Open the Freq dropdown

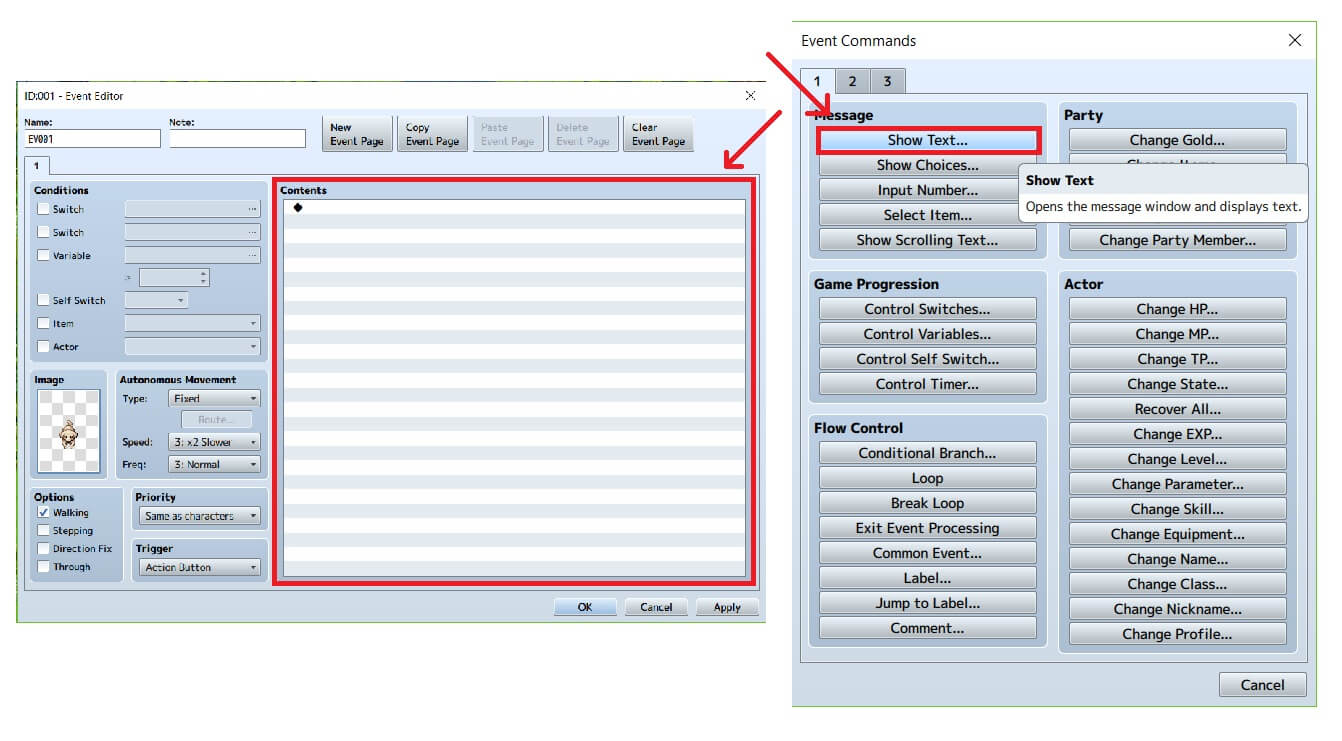coord(214,464)
